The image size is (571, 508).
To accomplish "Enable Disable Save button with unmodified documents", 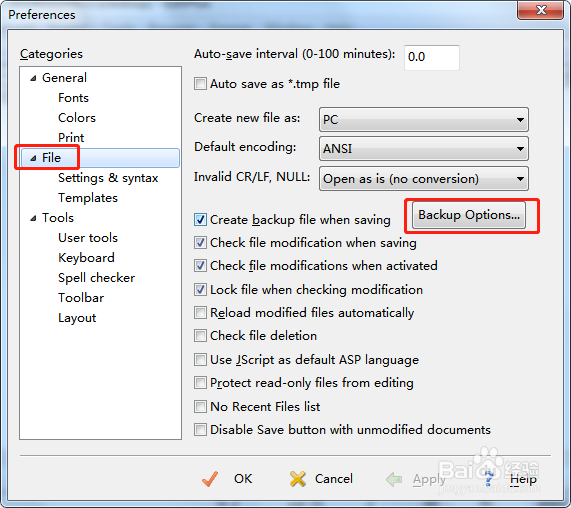I will coord(200,430).
